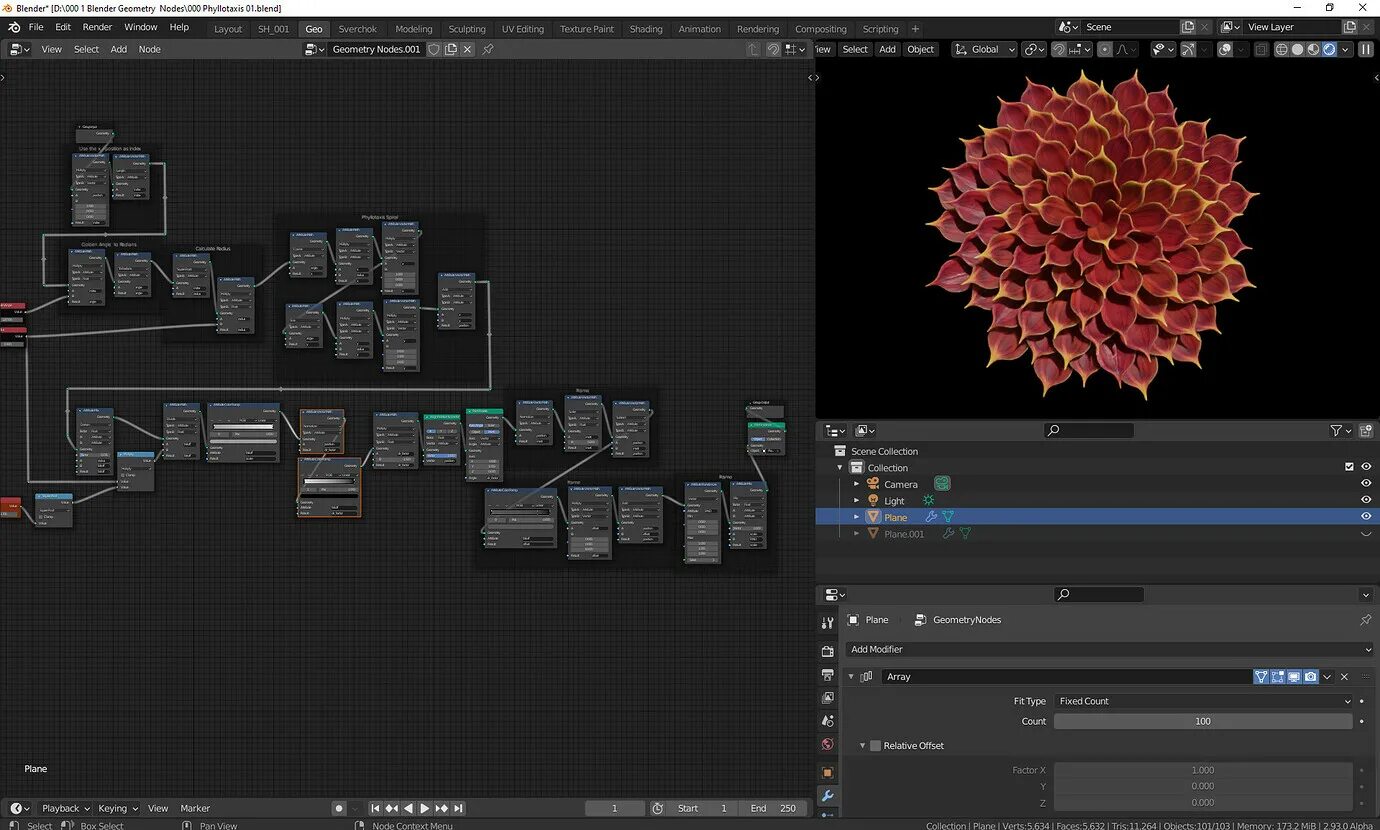The height and width of the screenshot is (830, 1380).
Task: Open the World Properties tab
Action: click(x=827, y=744)
